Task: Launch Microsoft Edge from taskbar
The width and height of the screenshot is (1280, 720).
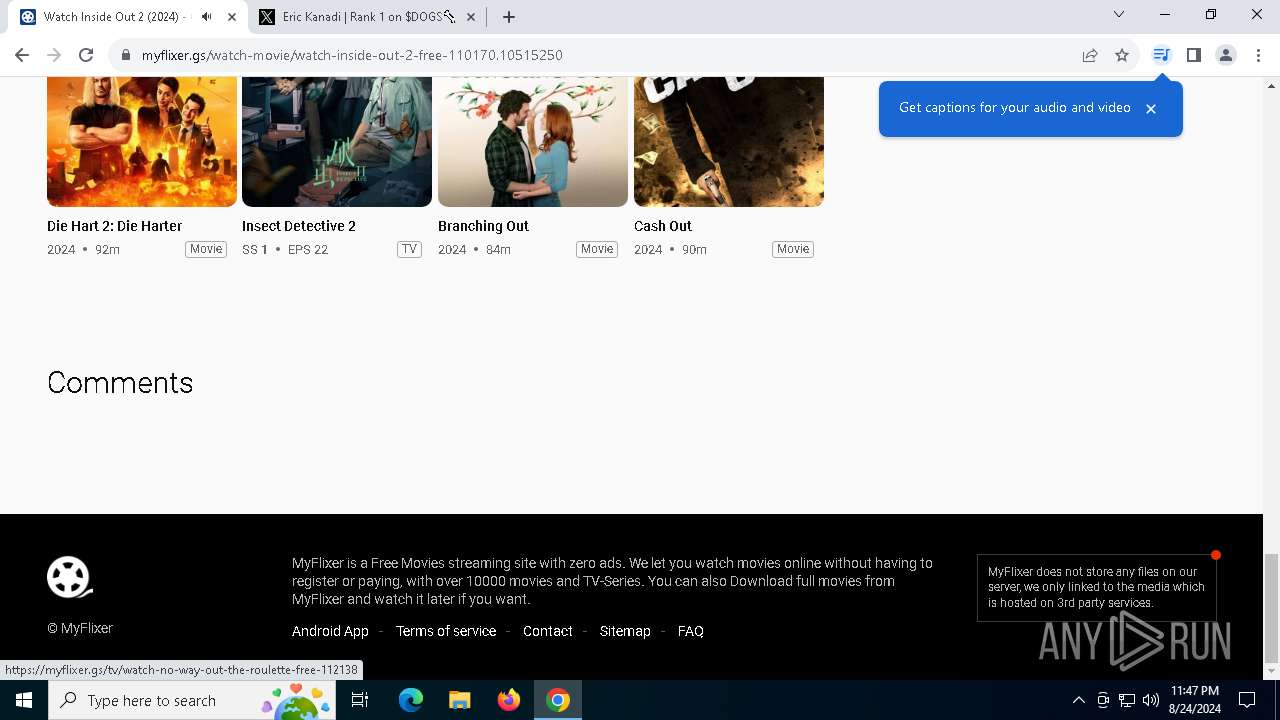Action: point(411,700)
